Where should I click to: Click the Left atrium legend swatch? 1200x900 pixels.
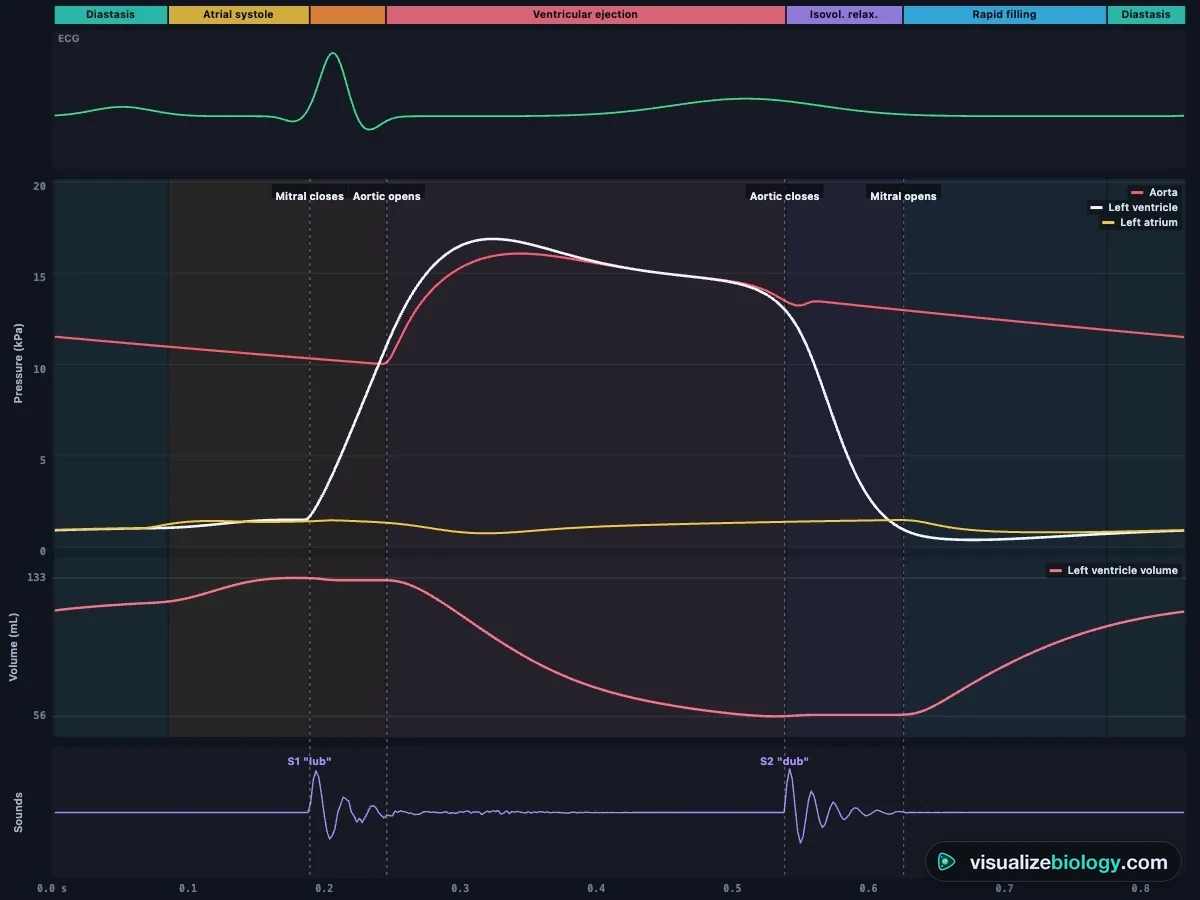click(x=1107, y=222)
